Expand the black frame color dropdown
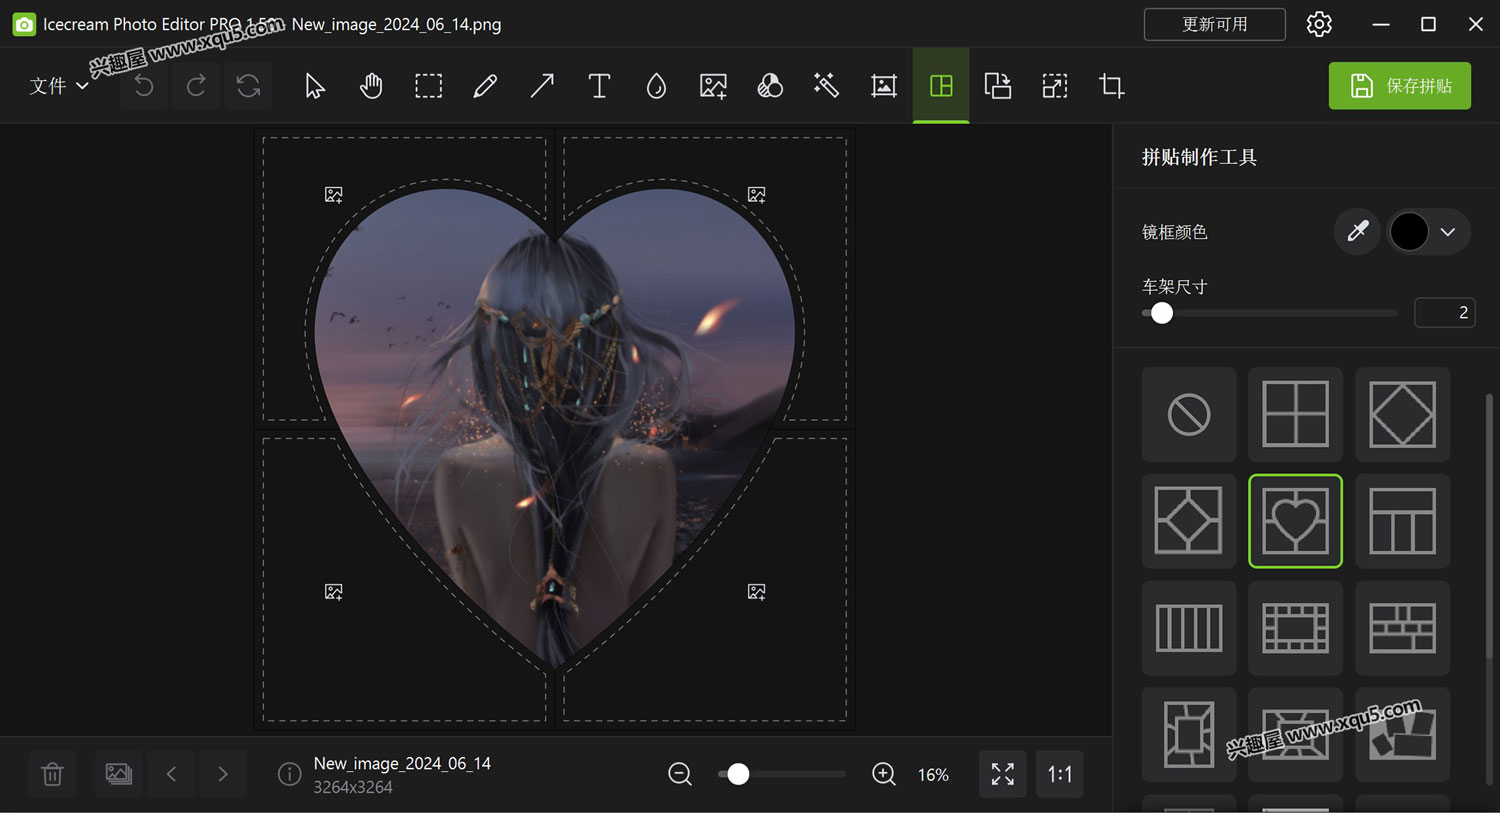This screenshot has width=1500, height=813. 1428,232
